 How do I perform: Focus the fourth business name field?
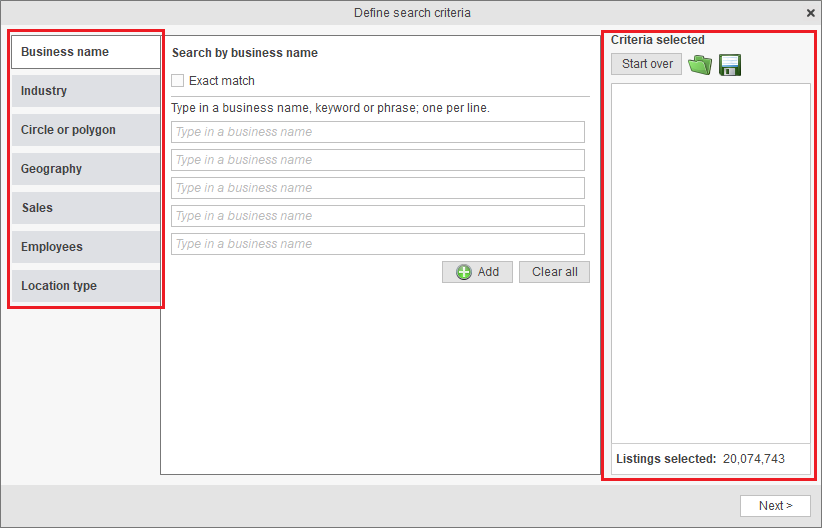coord(377,216)
